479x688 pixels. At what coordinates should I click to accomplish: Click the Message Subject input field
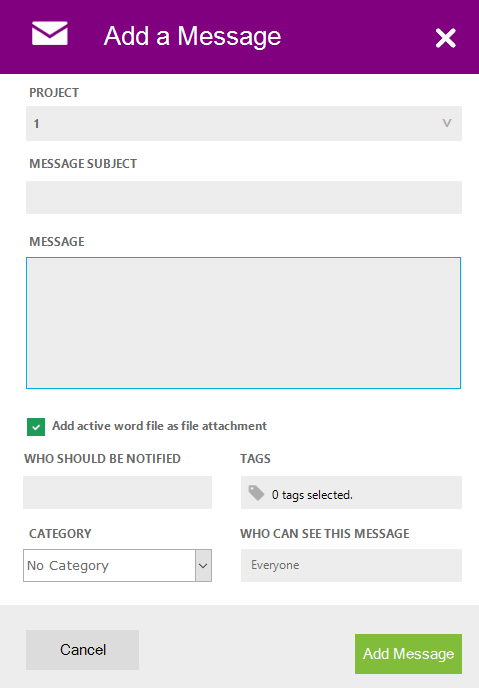pos(244,197)
